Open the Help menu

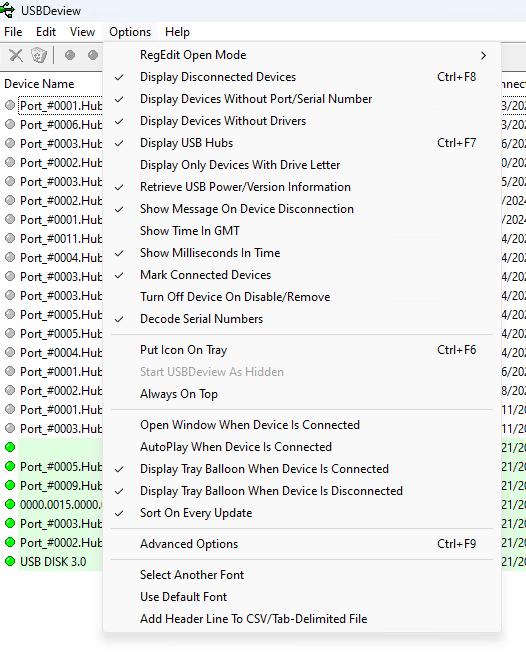[x=177, y=32]
